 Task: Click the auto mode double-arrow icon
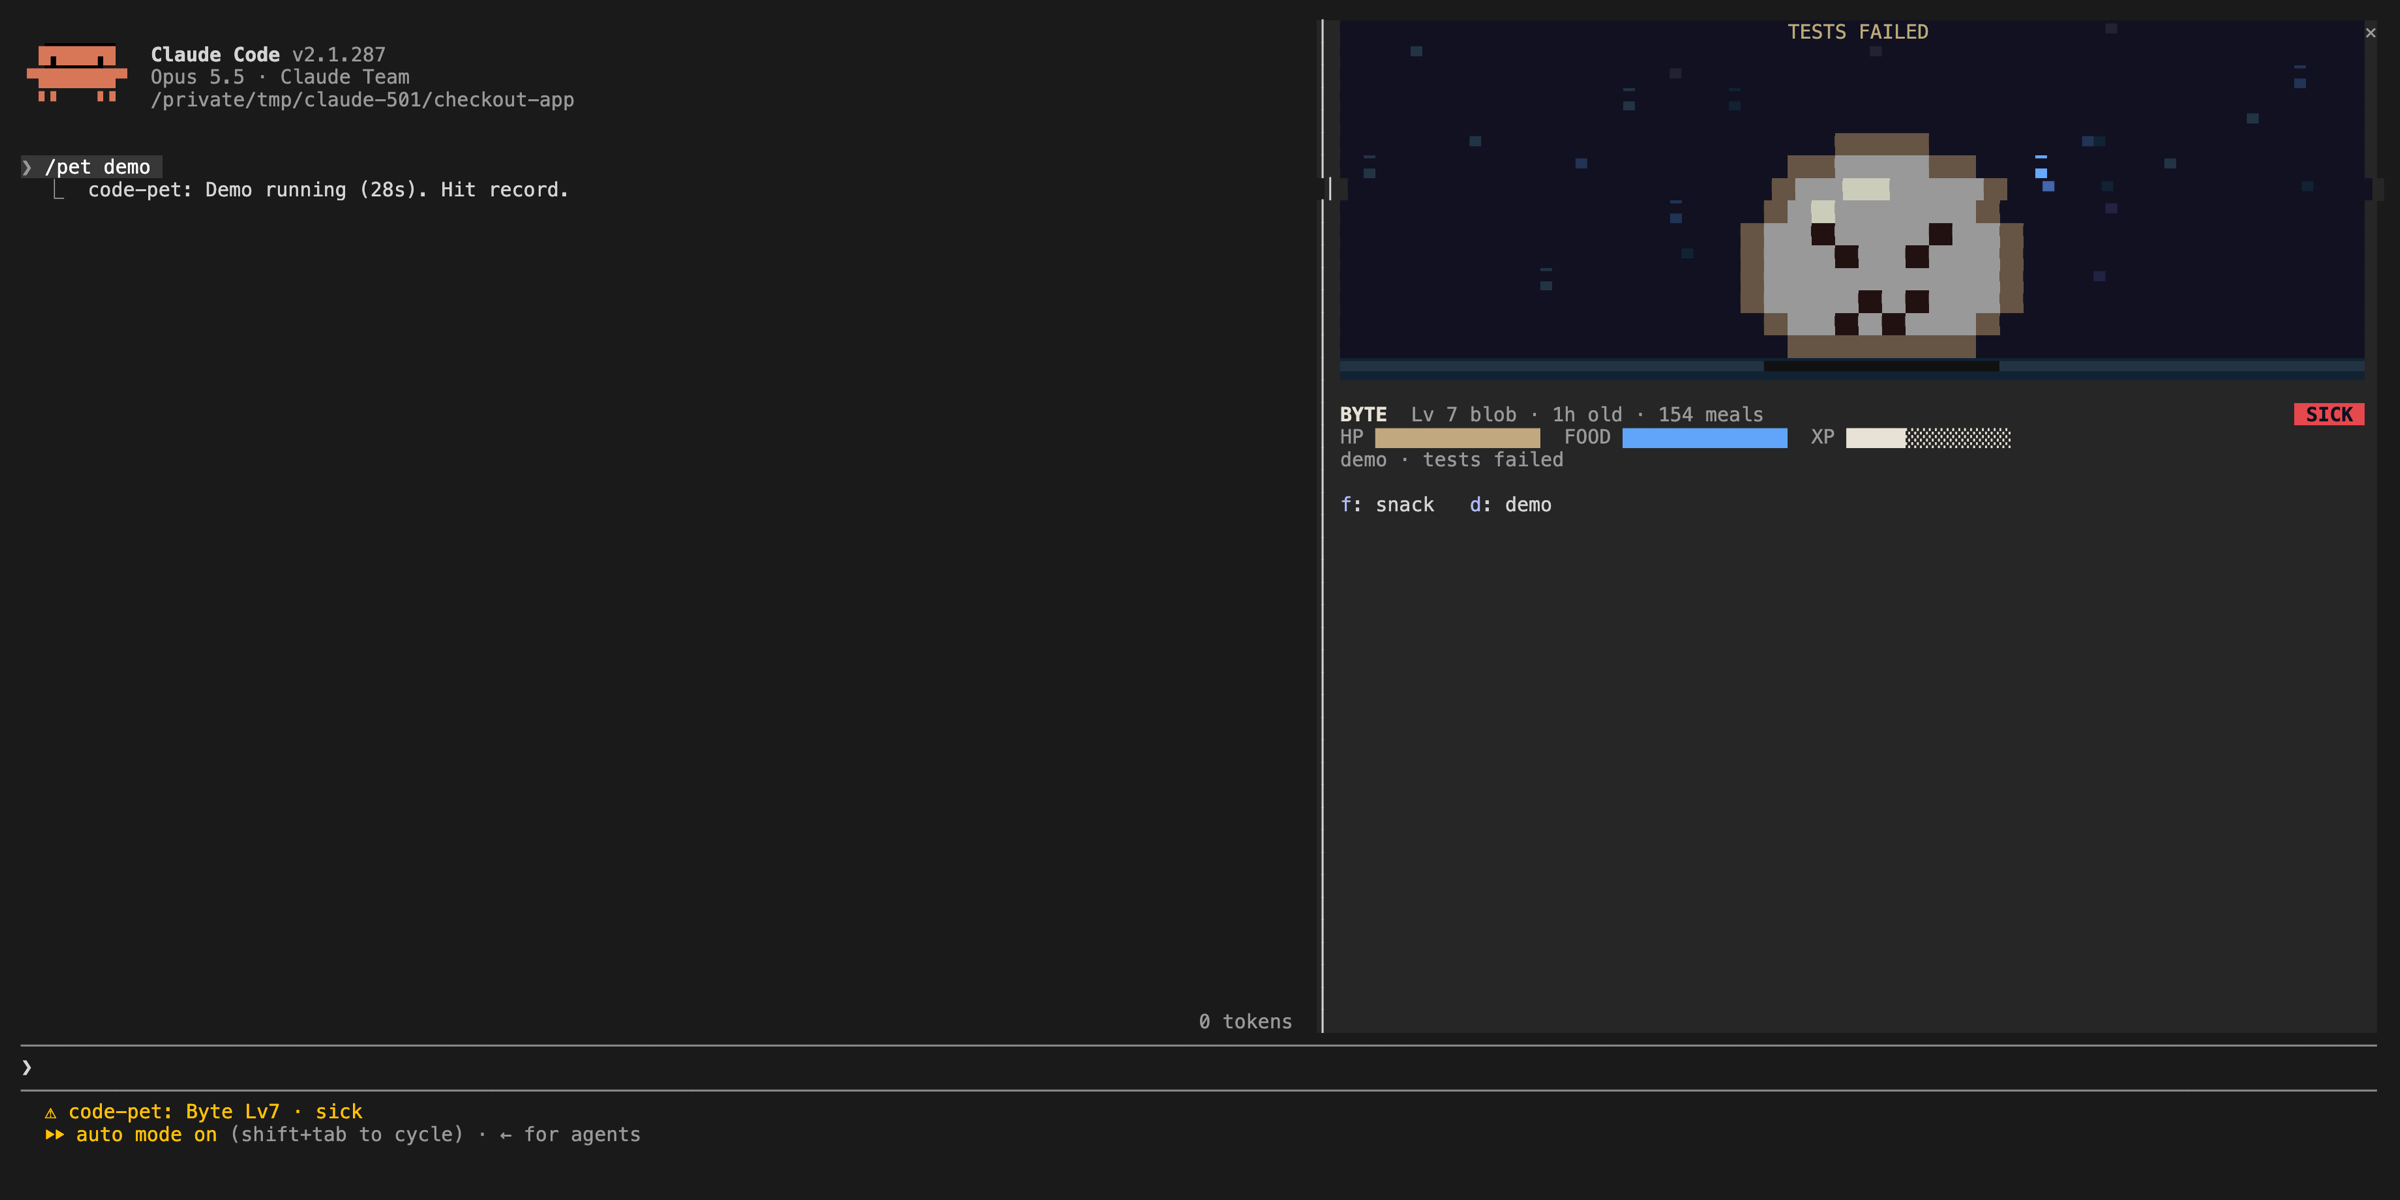[x=54, y=1135]
